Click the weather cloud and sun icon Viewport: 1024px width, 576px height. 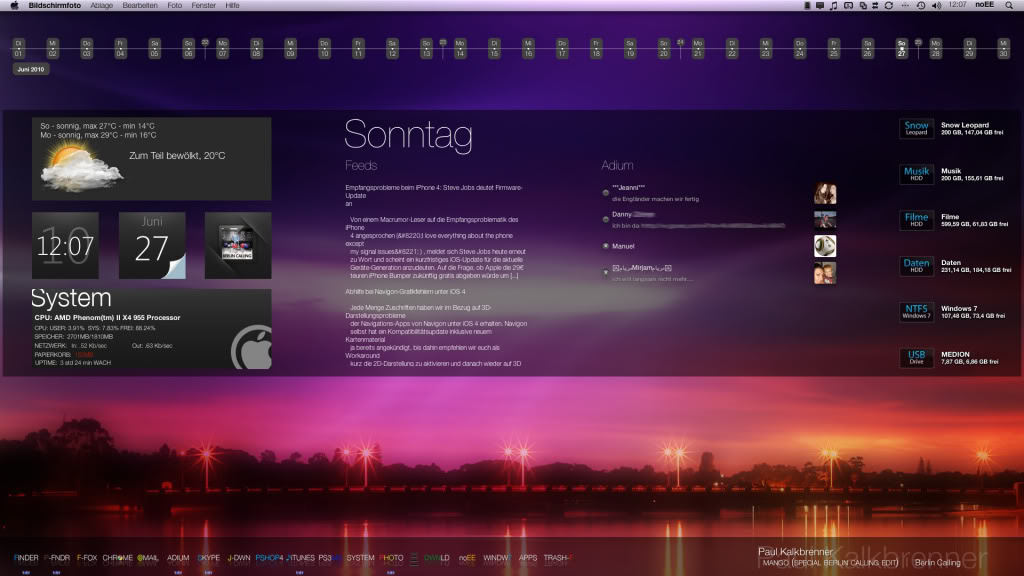point(81,167)
